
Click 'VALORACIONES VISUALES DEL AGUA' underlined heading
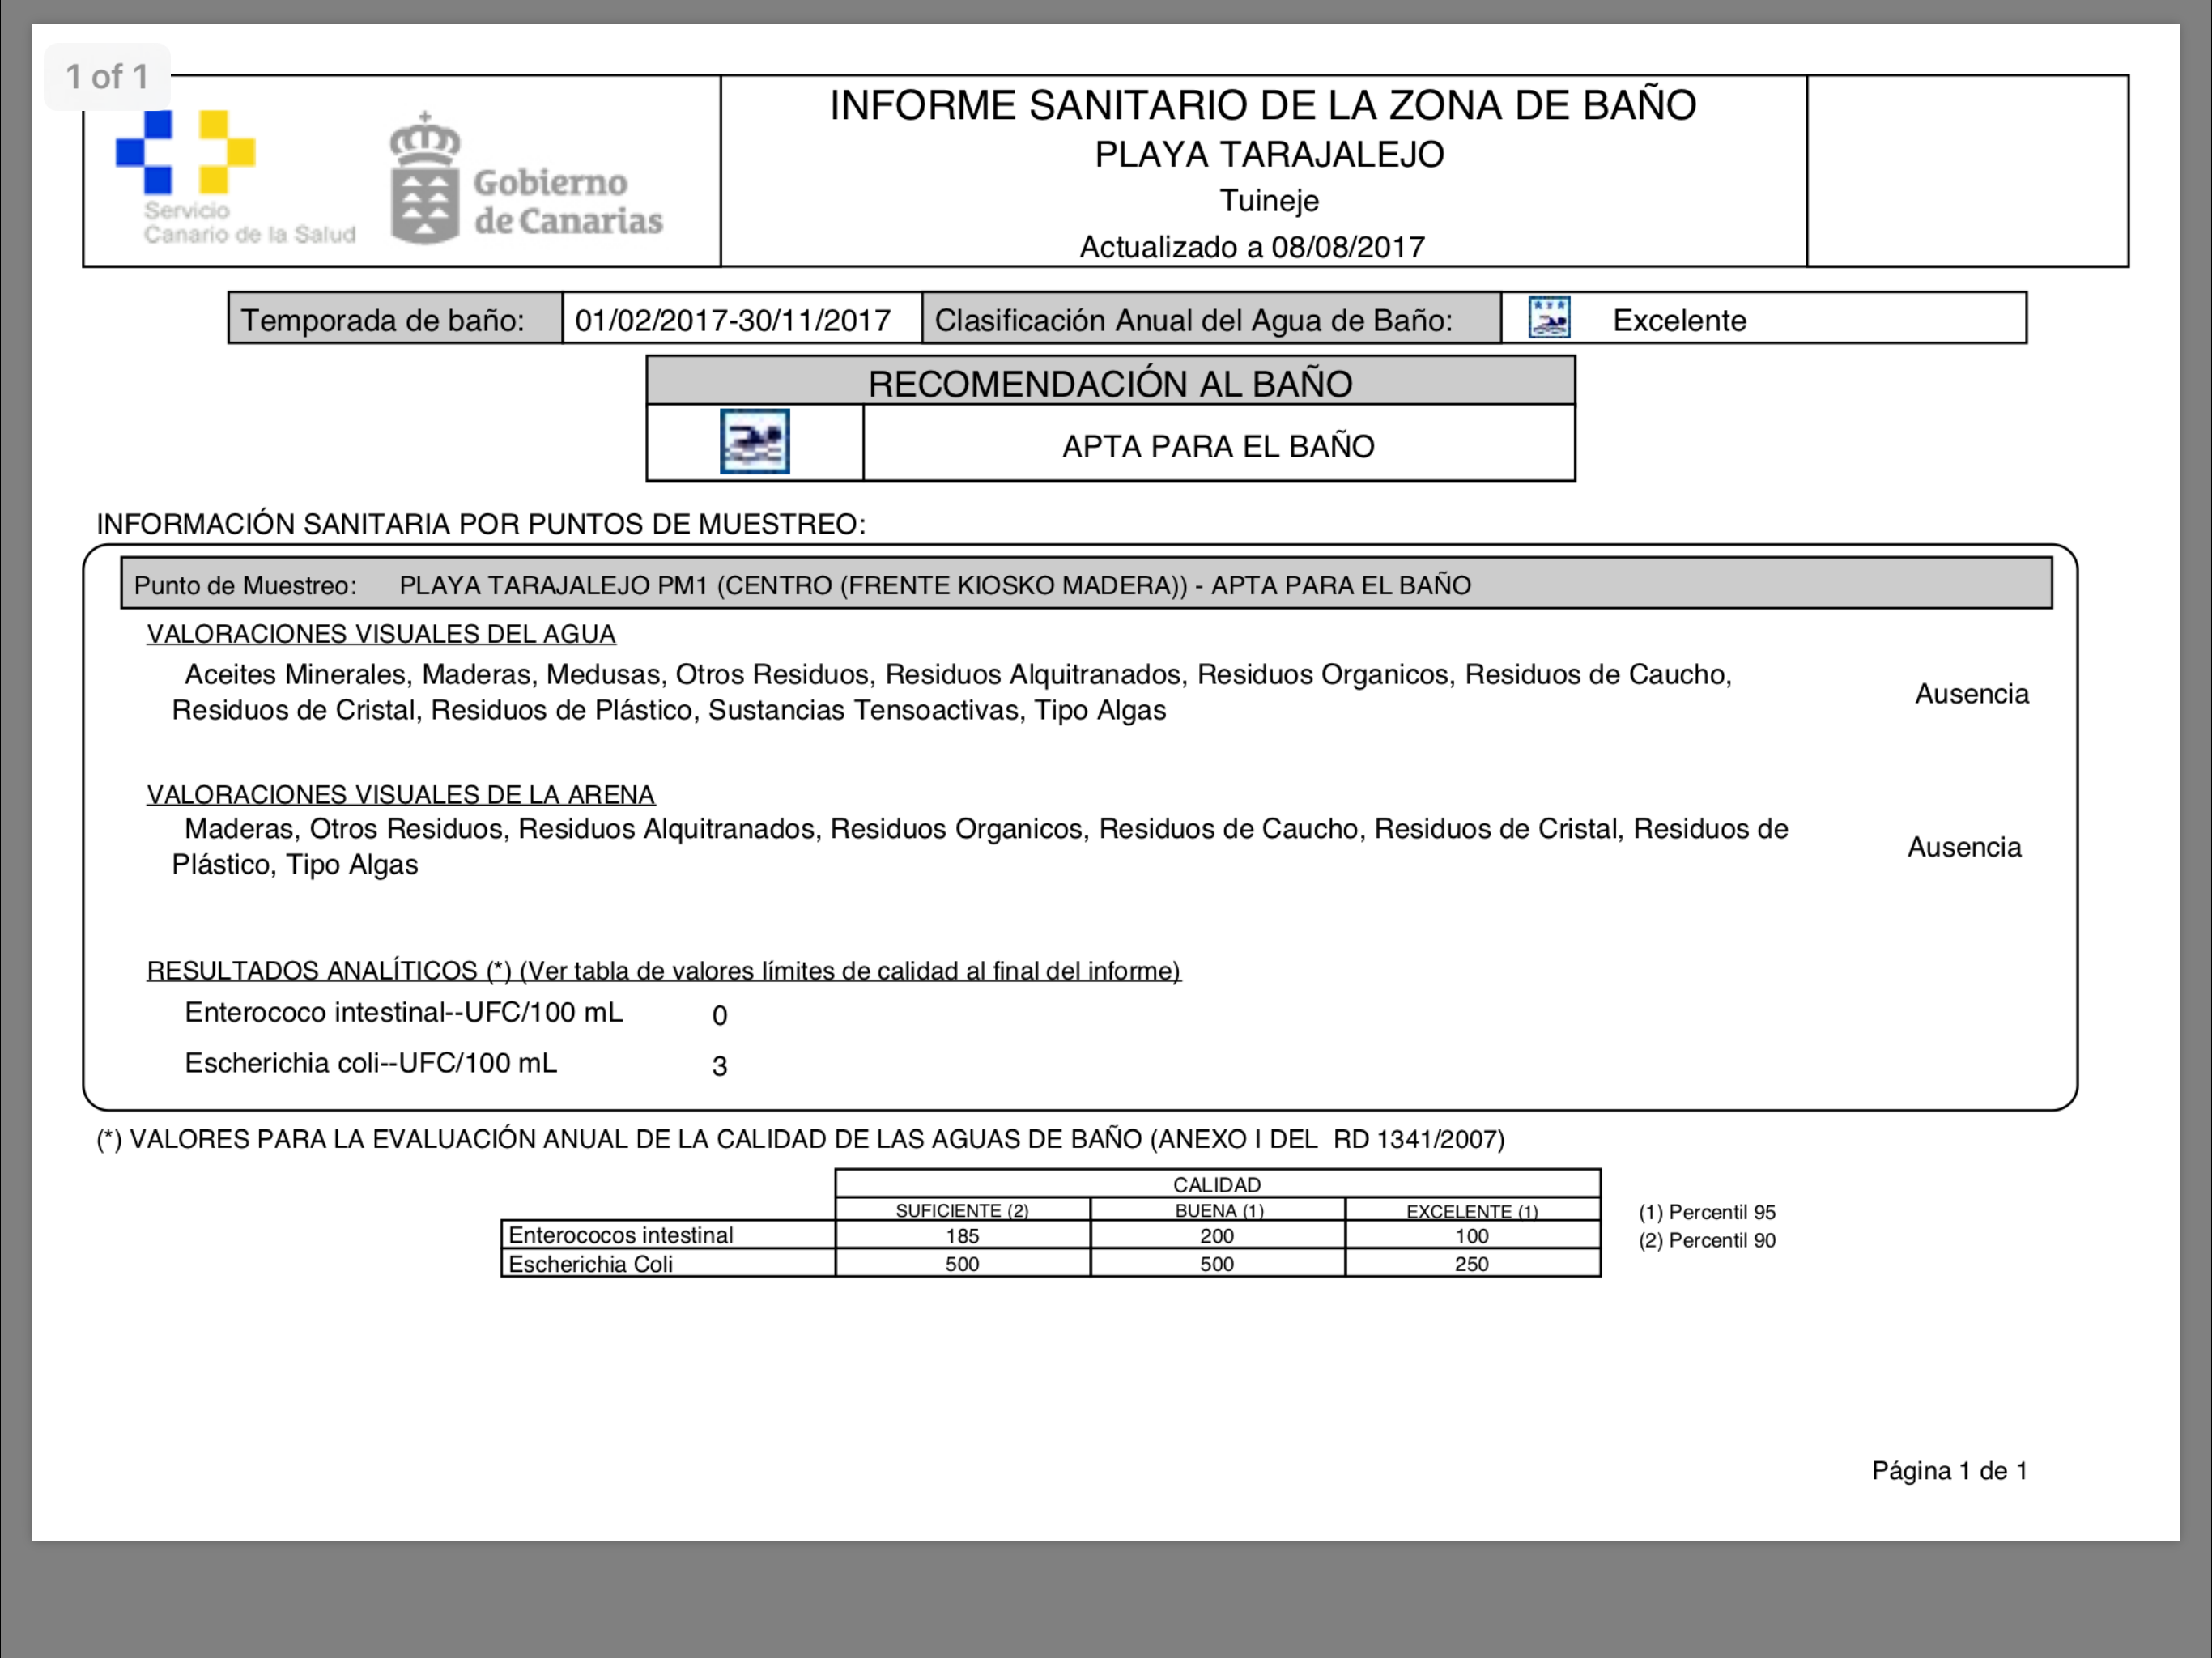tap(381, 634)
